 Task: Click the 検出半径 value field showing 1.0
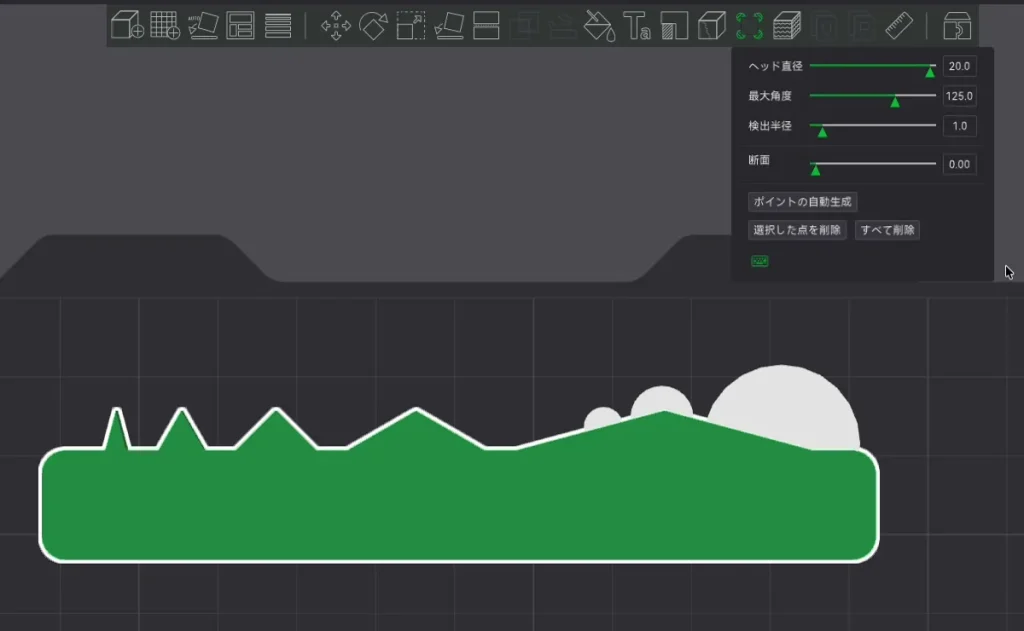click(959, 126)
